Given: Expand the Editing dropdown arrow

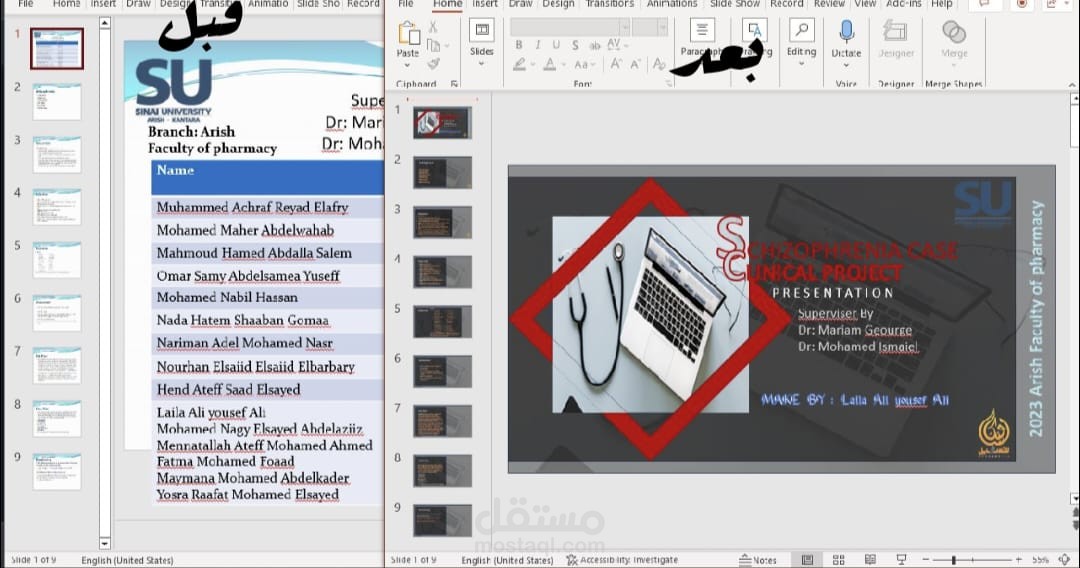Looking at the screenshot, I should [x=801, y=64].
